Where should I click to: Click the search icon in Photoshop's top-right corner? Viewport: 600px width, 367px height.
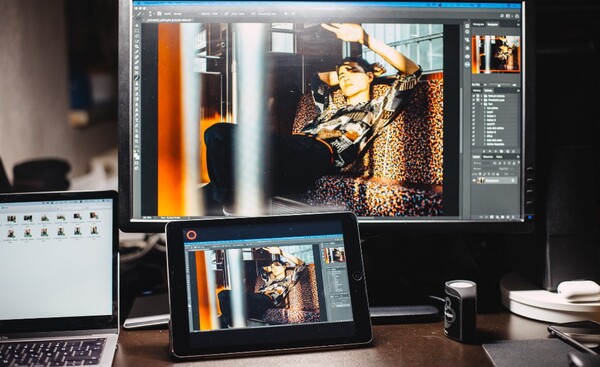coord(502,16)
